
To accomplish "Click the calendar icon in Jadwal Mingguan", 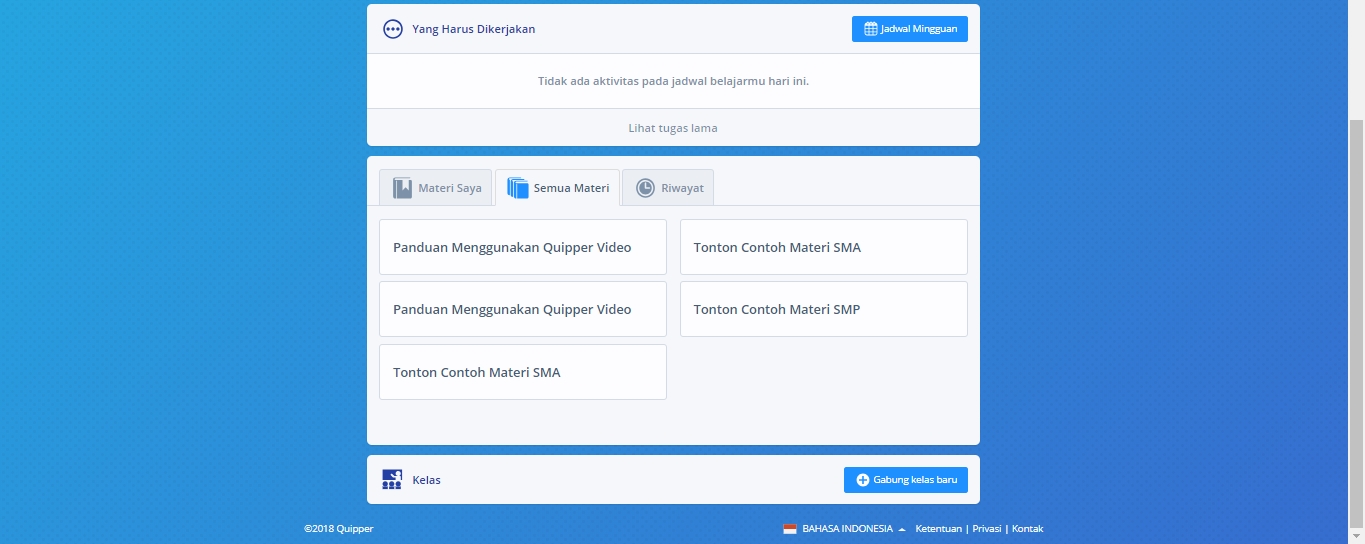I will [870, 29].
